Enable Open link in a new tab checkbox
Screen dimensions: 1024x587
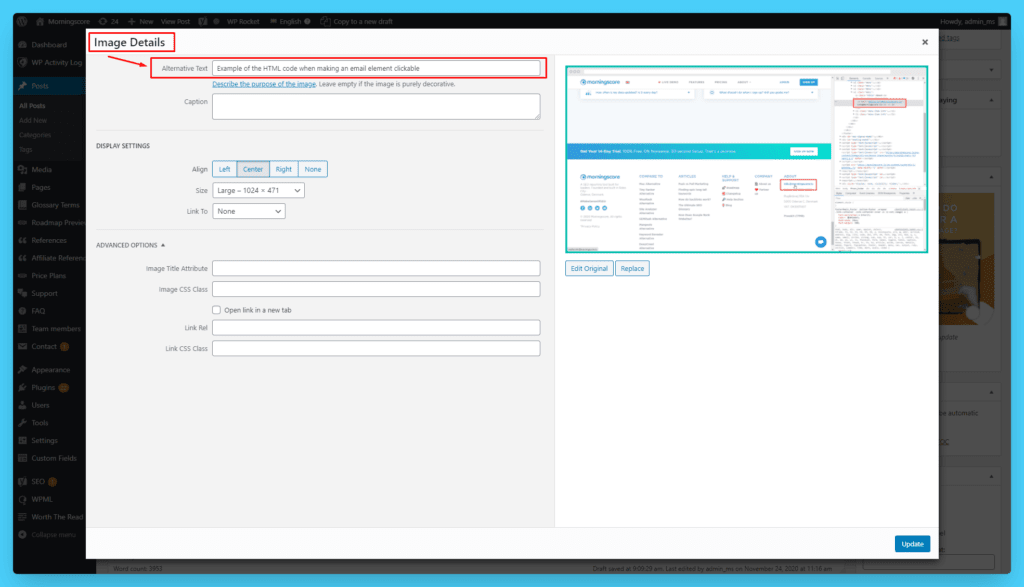(x=217, y=310)
